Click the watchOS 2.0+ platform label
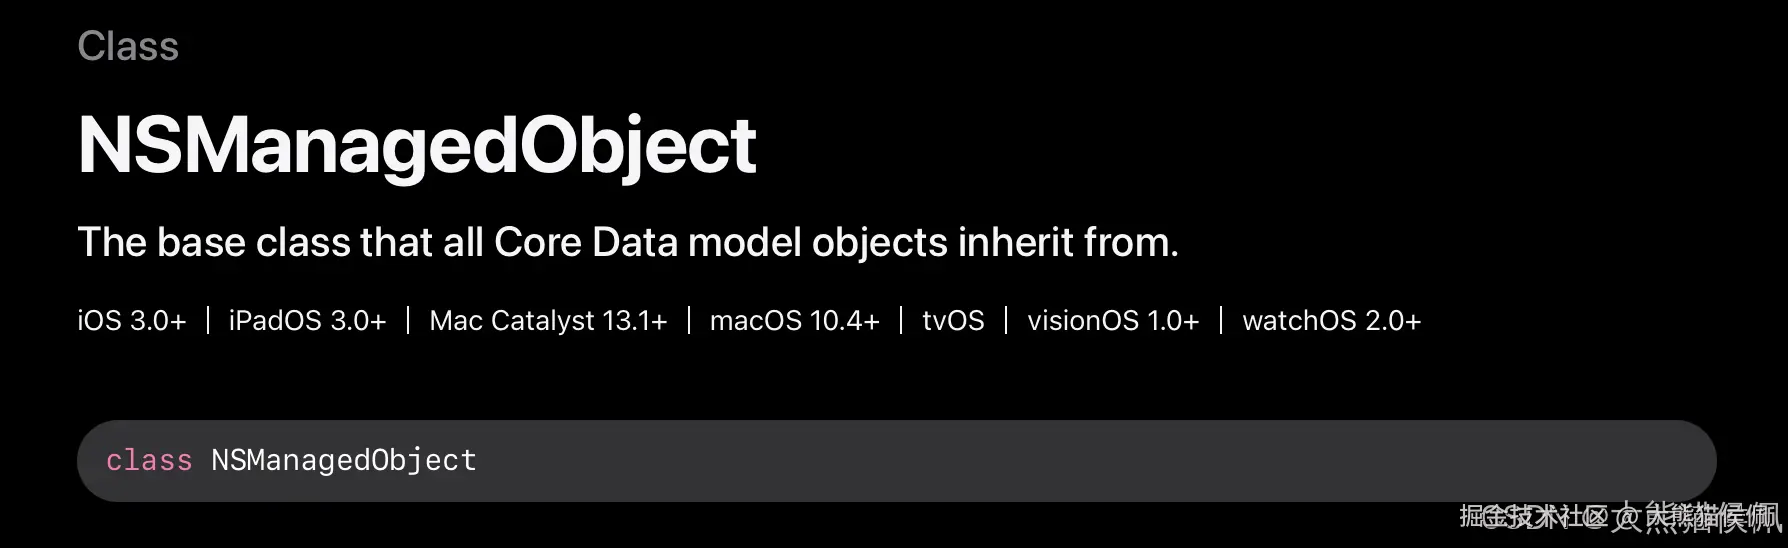1788x548 pixels. tap(1331, 321)
